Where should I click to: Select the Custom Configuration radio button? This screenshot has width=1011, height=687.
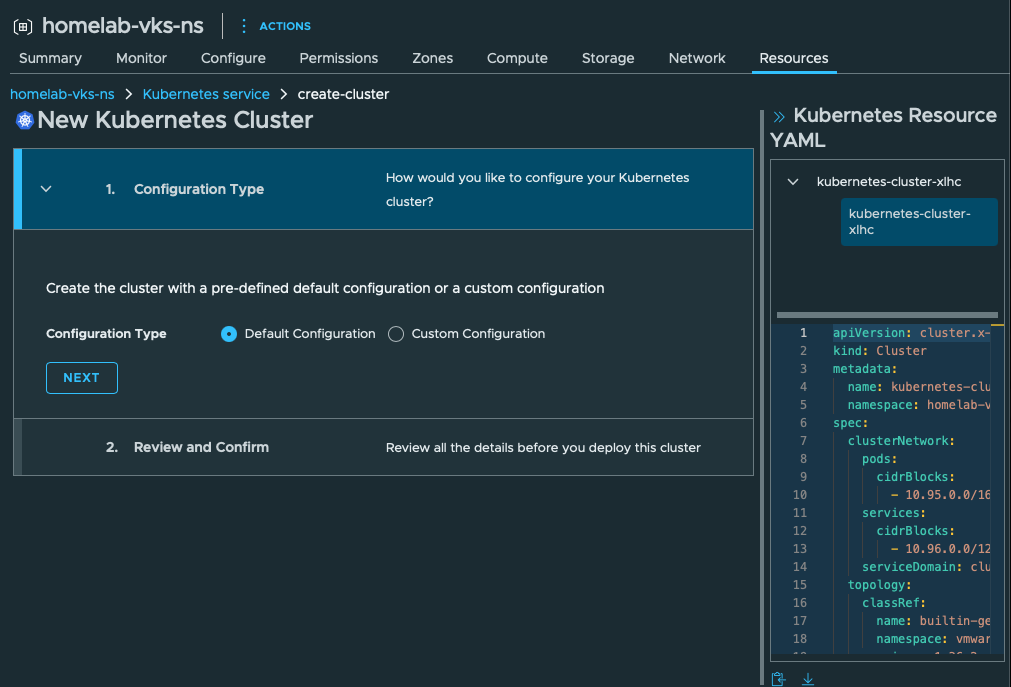pos(396,334)
